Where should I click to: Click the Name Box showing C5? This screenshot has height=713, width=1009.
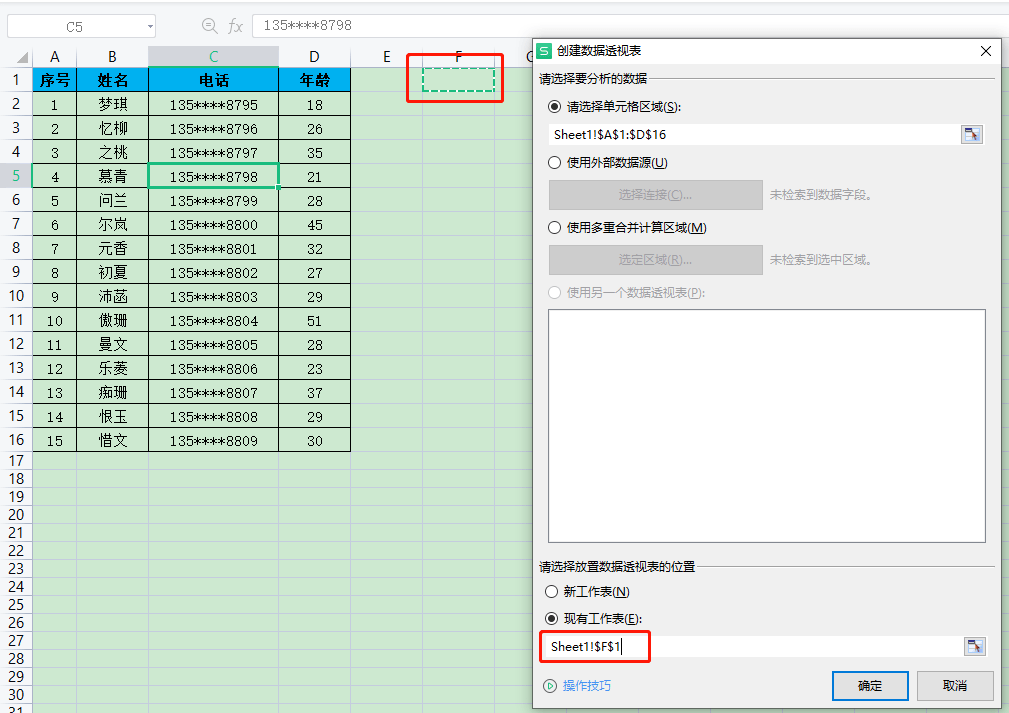75,27
